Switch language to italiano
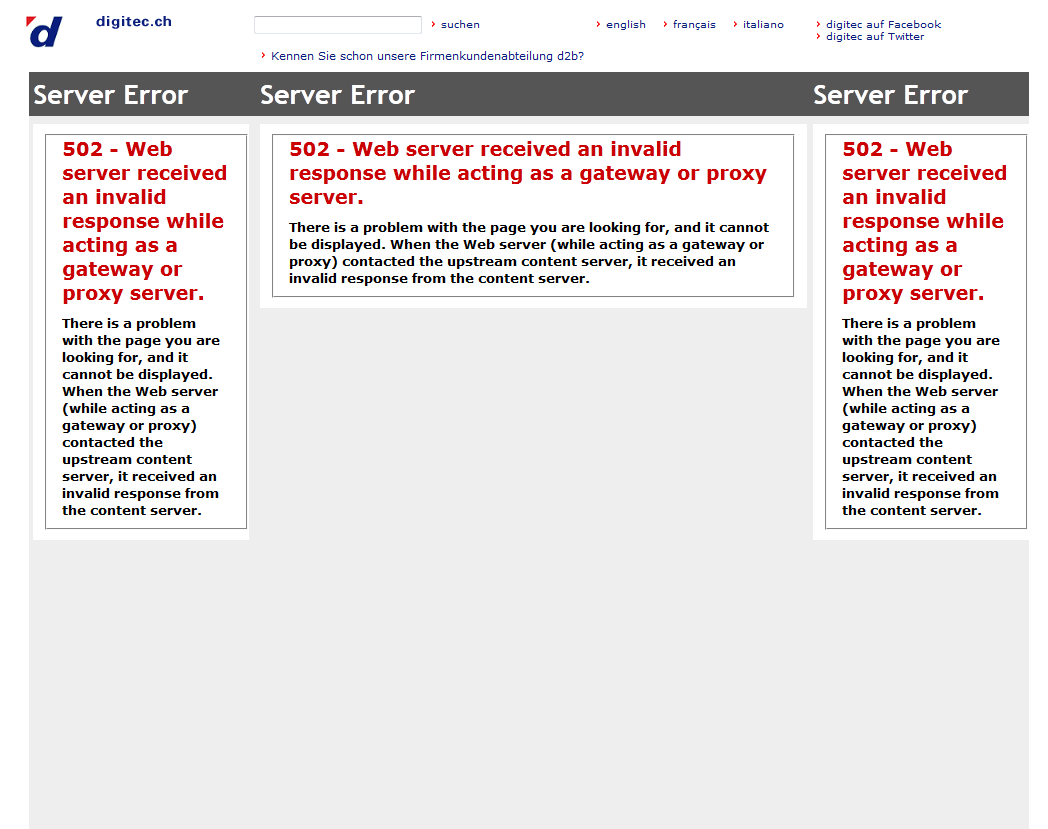 point(763,25)
